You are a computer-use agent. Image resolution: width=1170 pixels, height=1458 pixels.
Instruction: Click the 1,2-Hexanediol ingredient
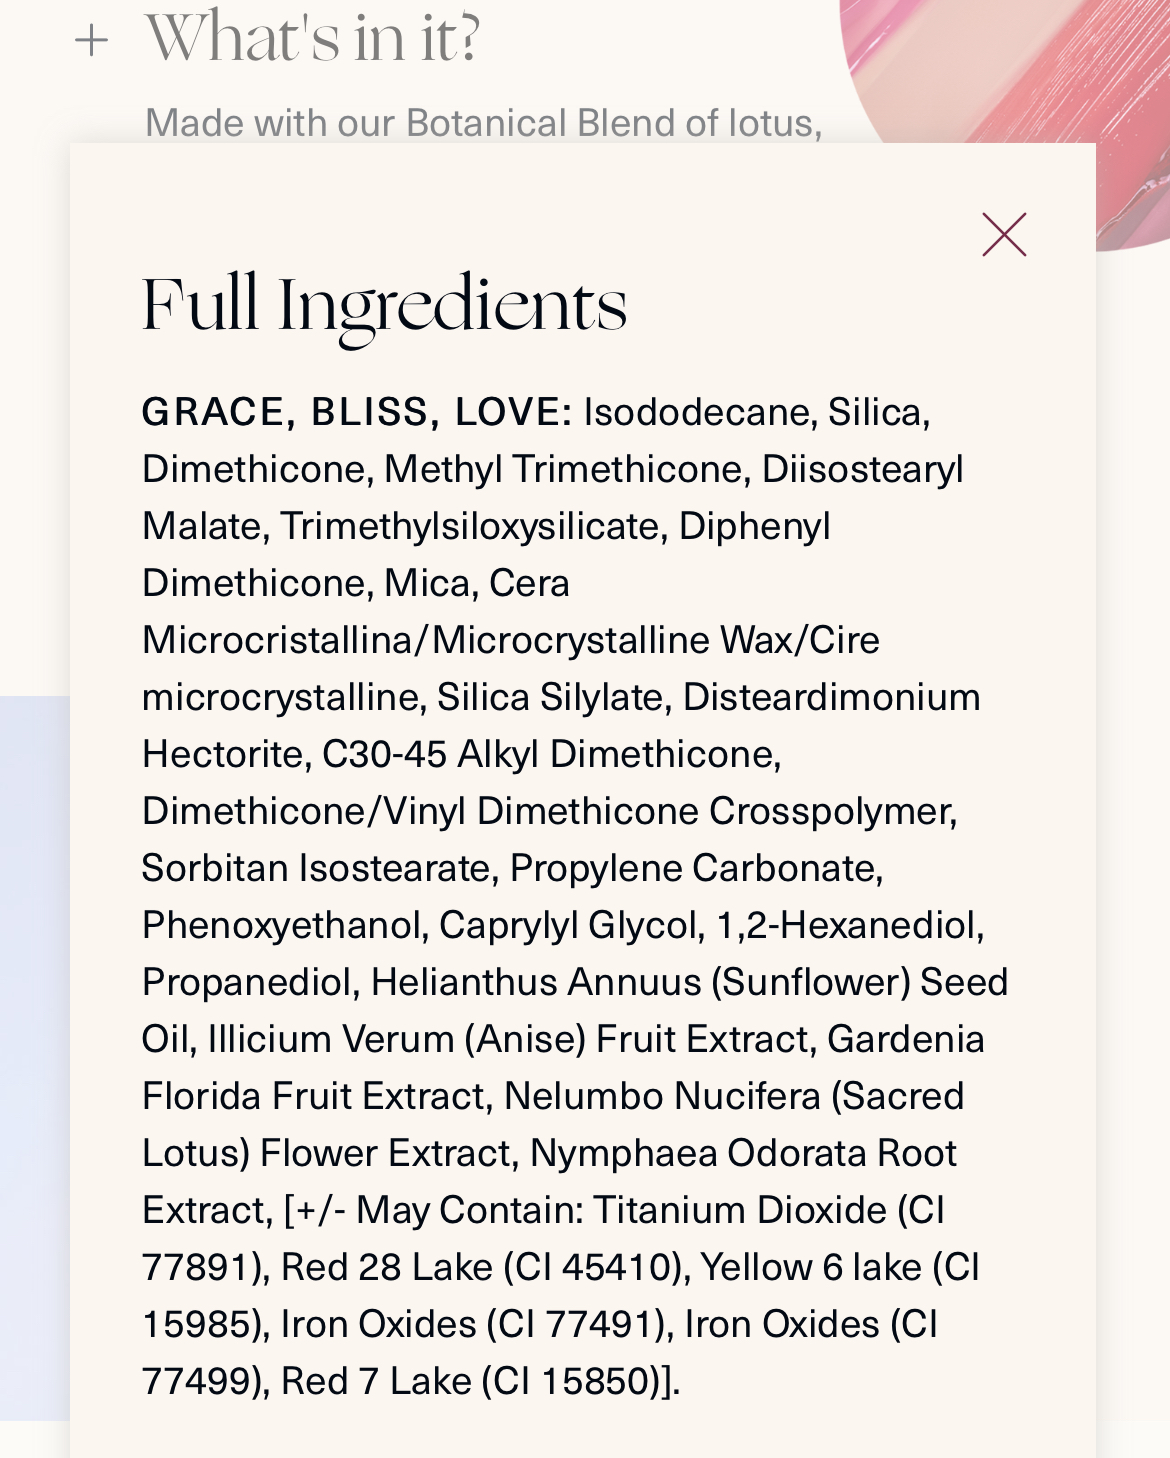(850, 925)
